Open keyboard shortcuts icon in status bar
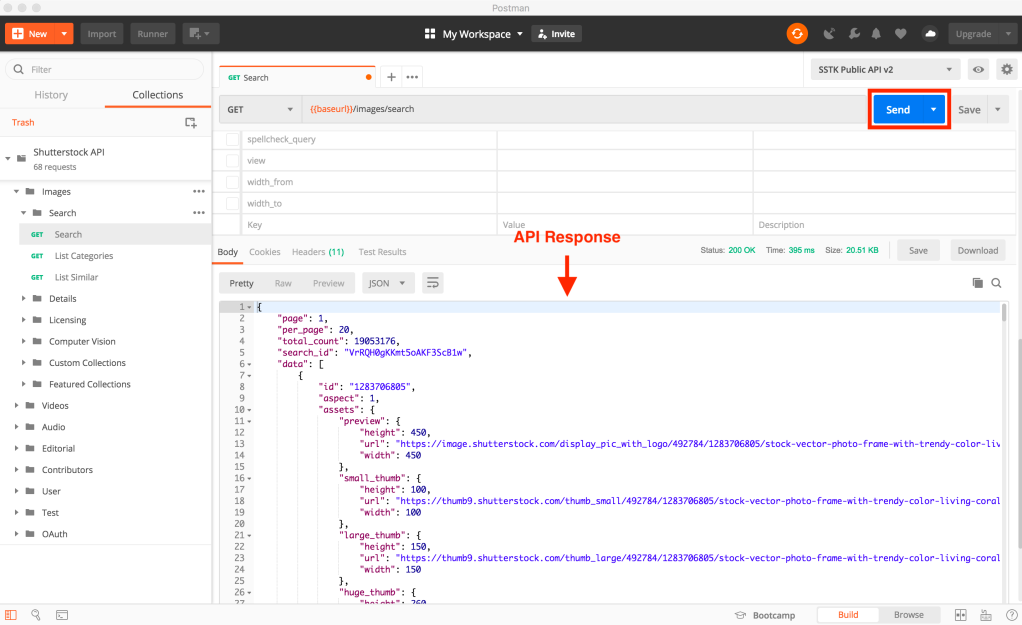 pos(986,615)
